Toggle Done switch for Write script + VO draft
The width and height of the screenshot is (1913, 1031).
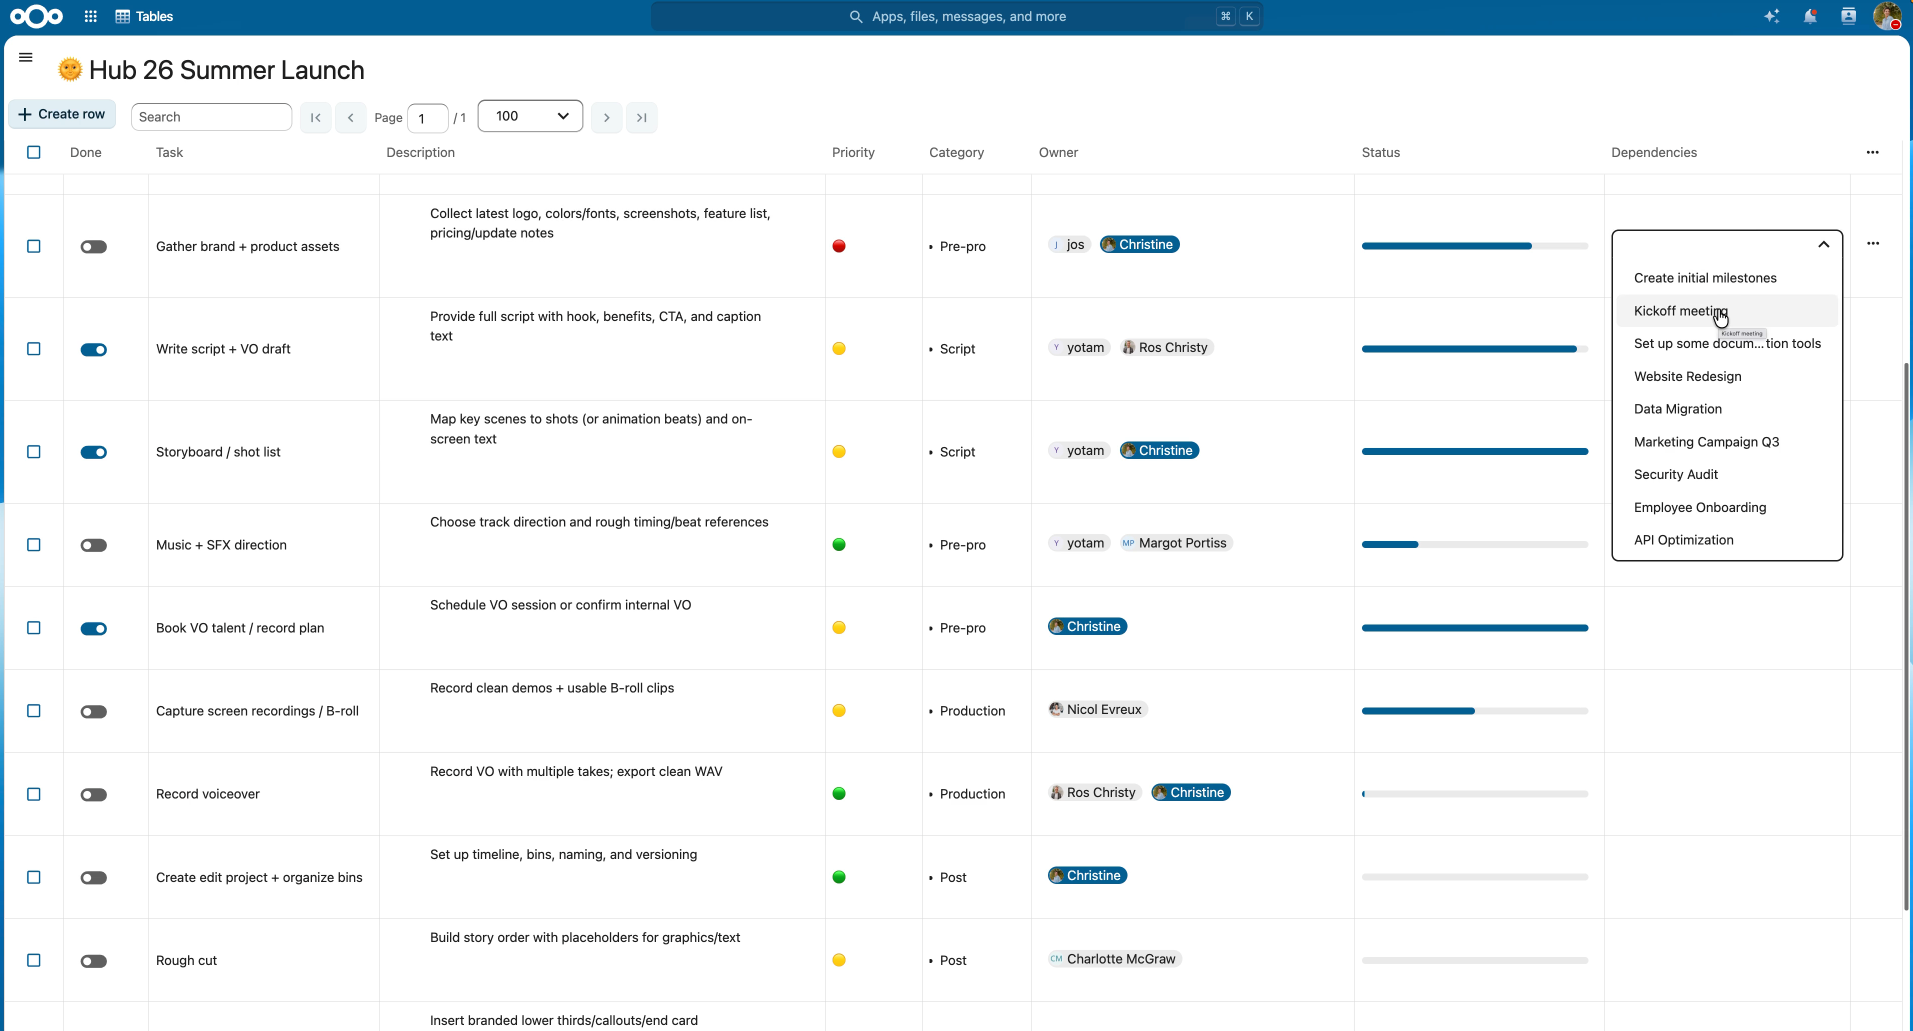click(94, 350)
